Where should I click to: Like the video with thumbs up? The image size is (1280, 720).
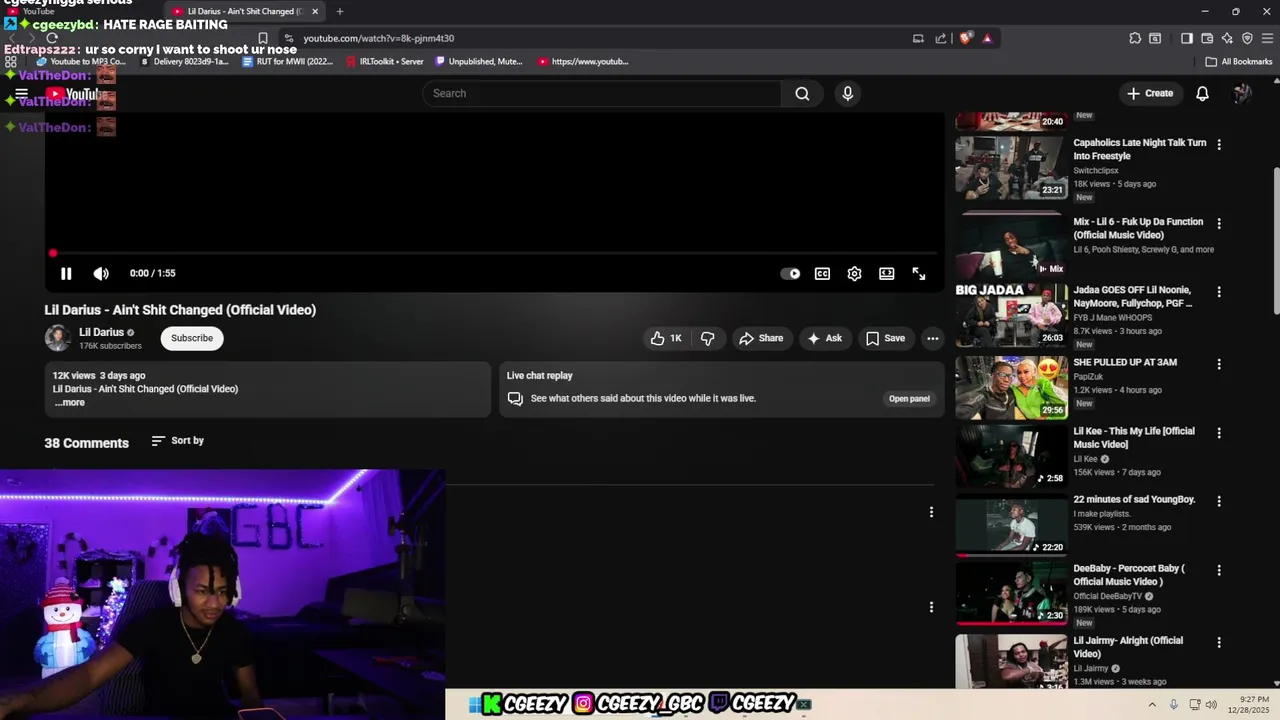pos(666,338)
